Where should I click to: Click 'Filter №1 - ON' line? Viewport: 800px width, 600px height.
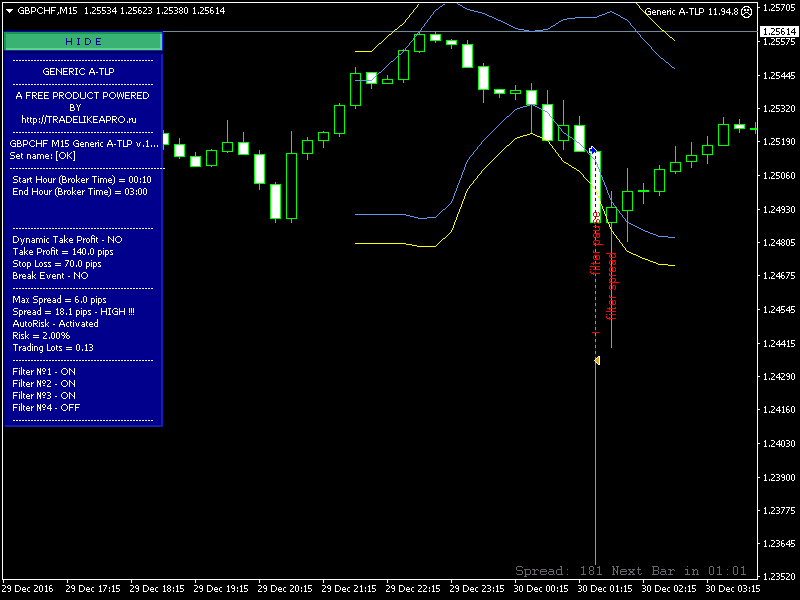43,371
